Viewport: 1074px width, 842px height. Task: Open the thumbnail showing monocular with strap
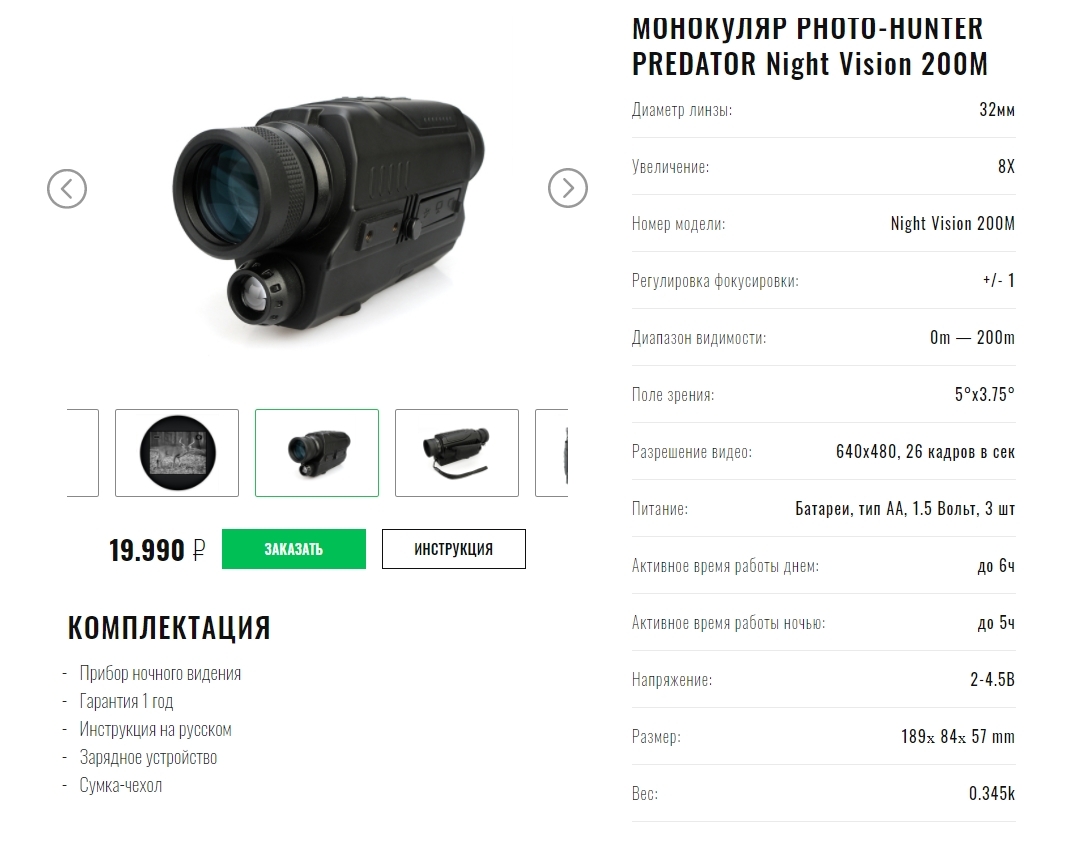pos(457,453)
